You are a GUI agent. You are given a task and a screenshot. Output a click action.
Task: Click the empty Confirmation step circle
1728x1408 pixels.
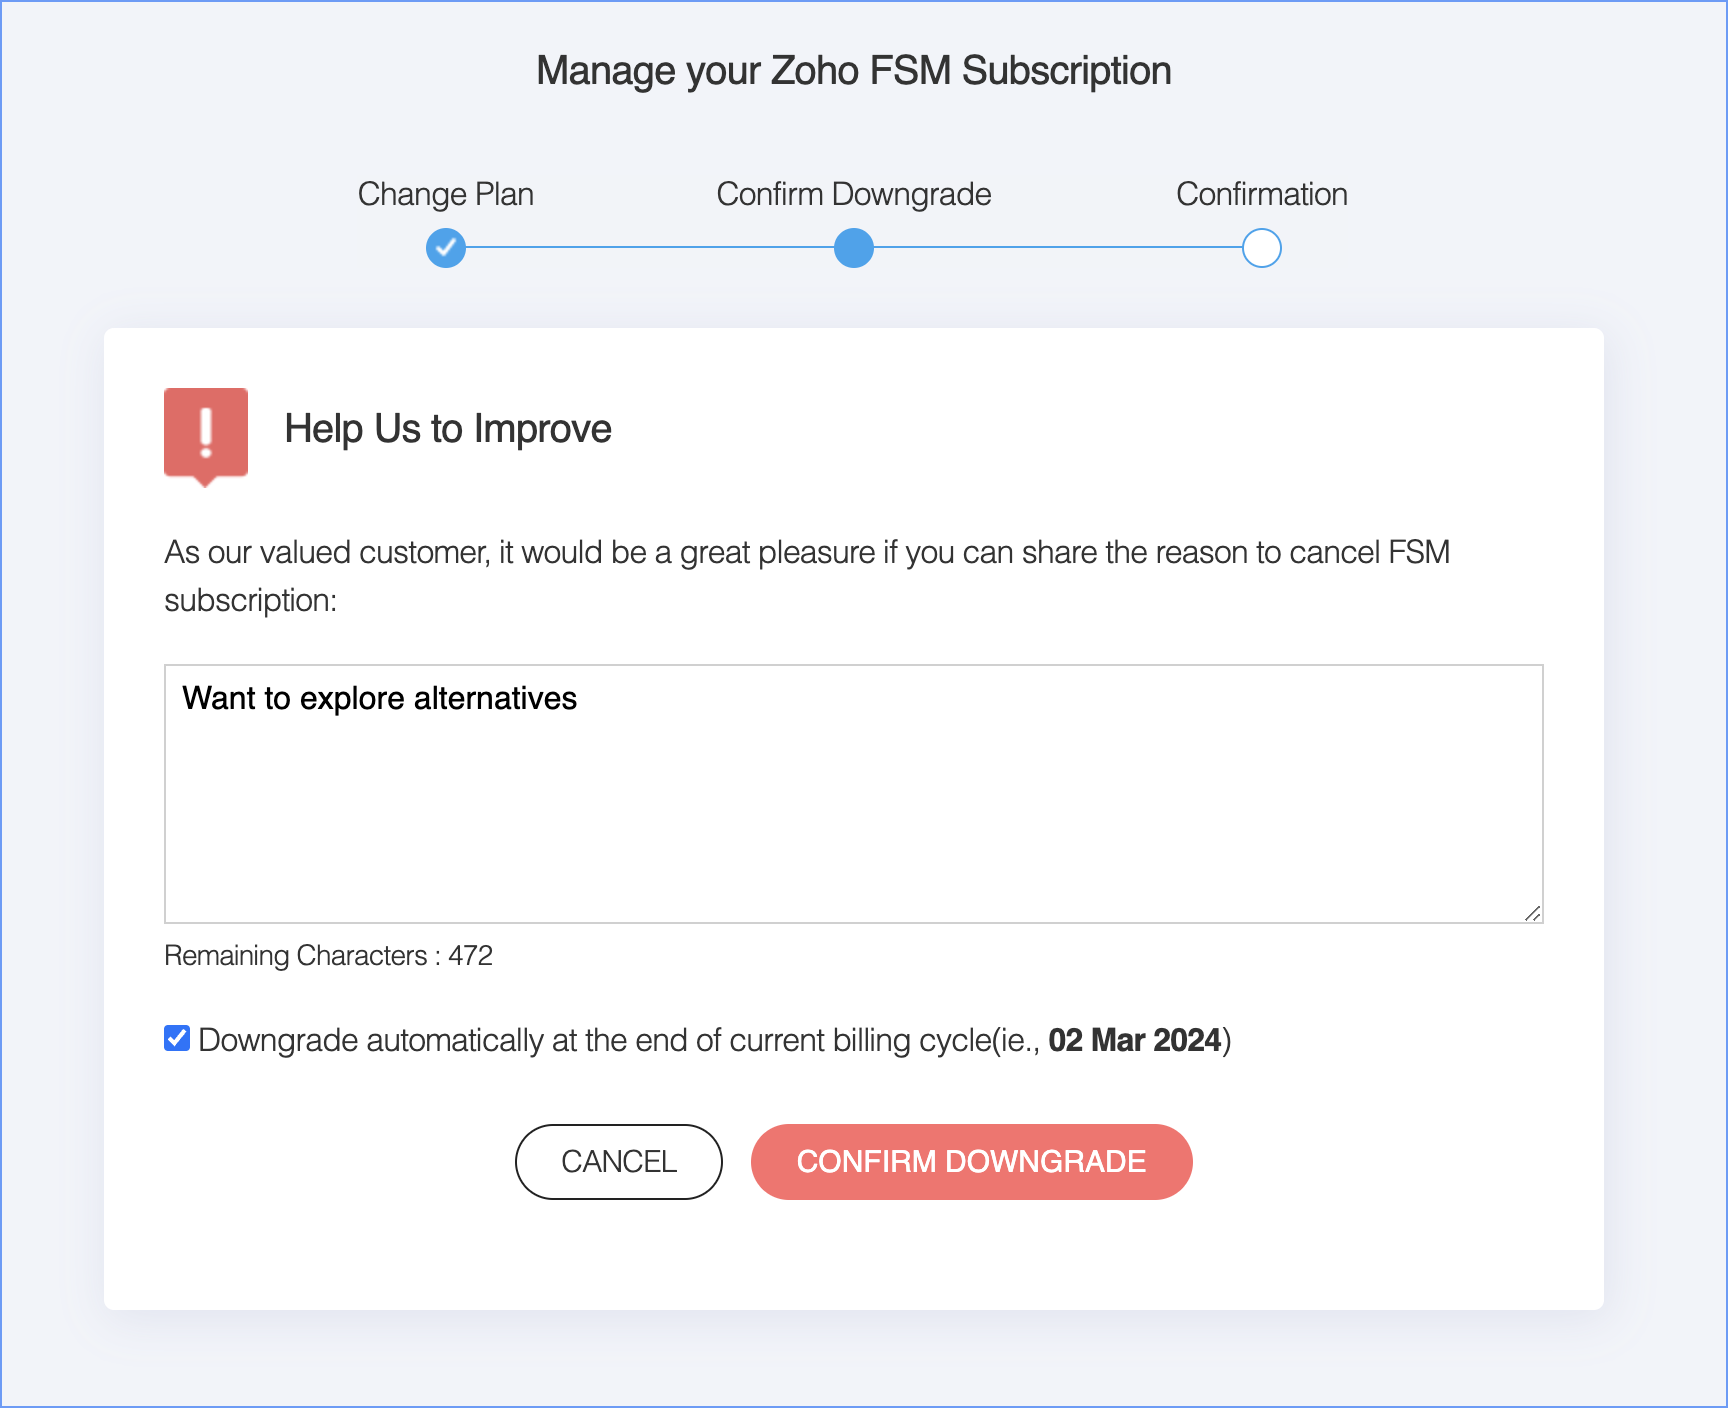click(1262, 248)
